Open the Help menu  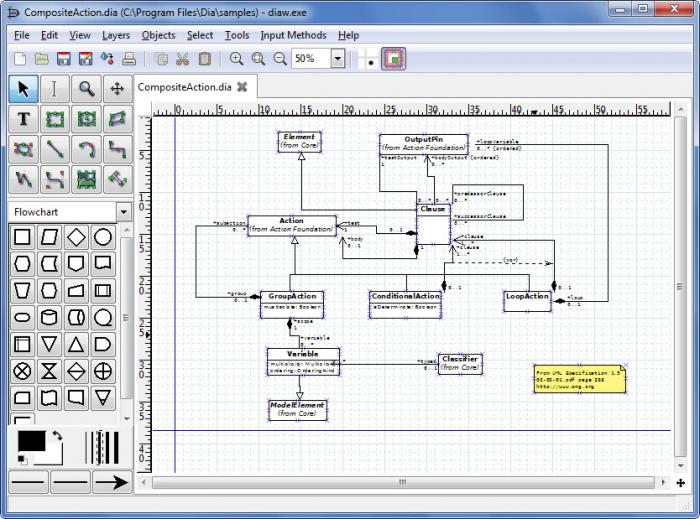coord(348,35)
